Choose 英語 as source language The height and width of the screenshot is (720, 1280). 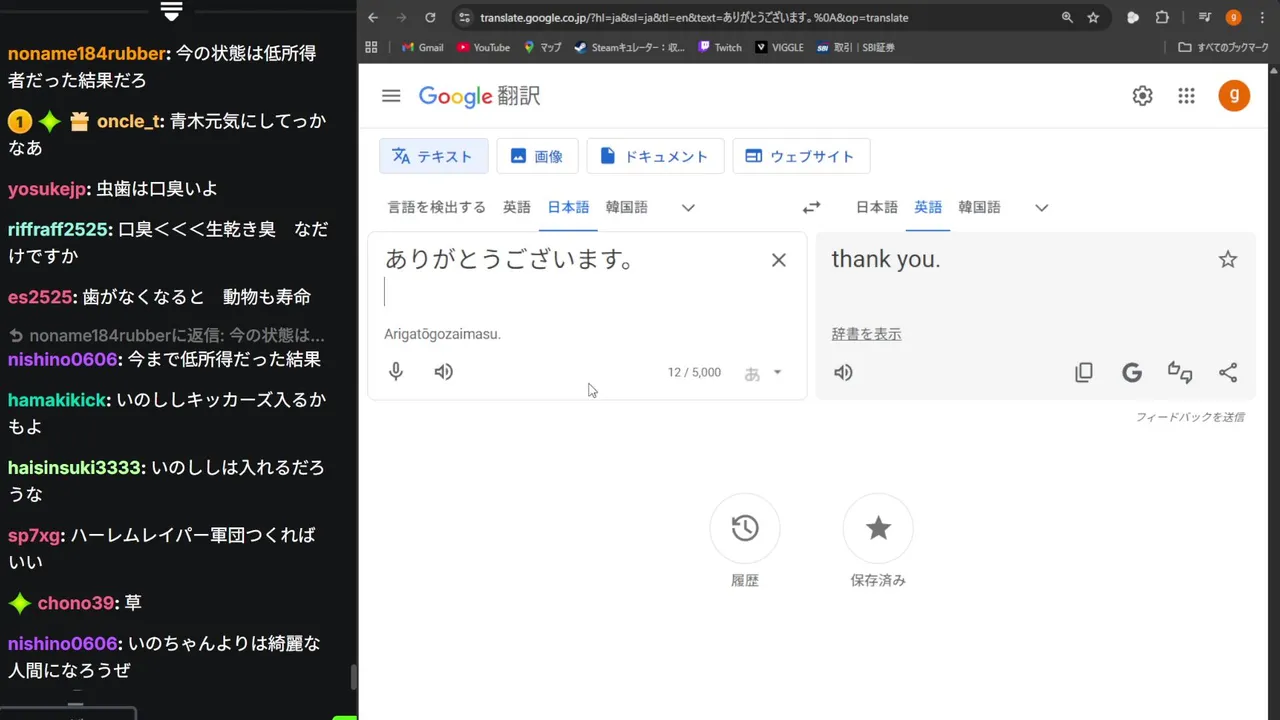pos(517,207)
